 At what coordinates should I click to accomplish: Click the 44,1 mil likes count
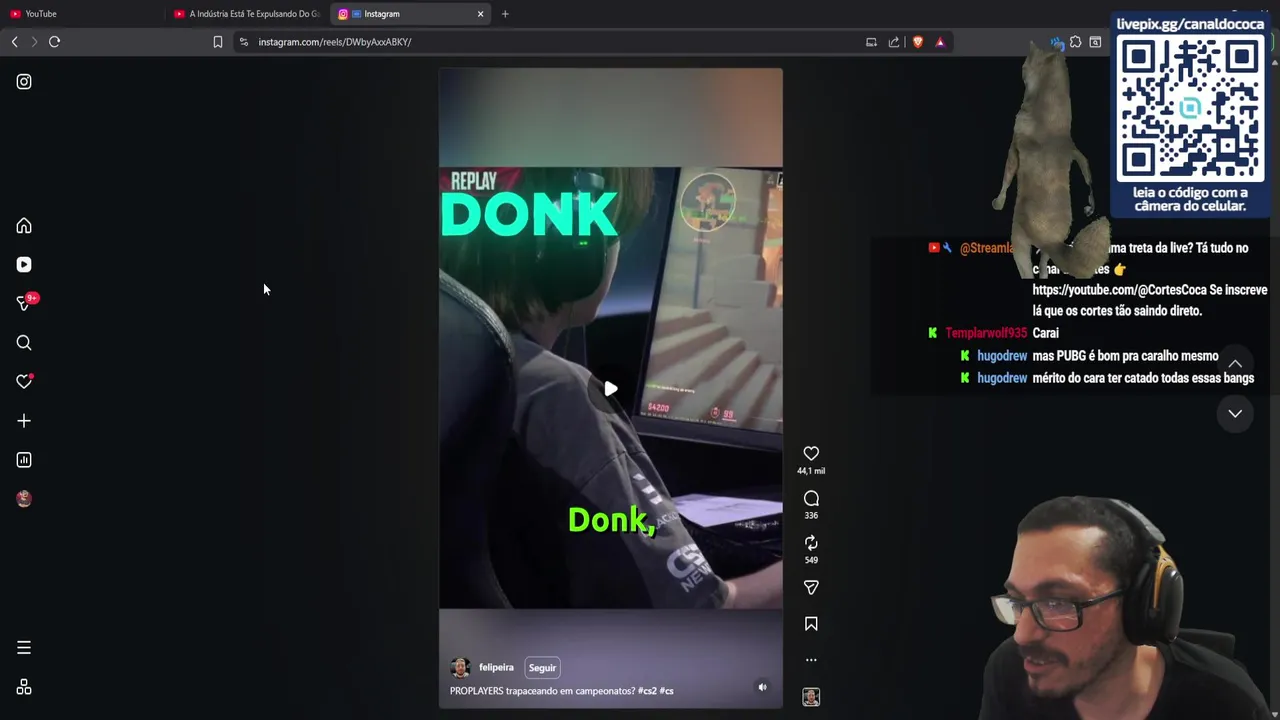(811, 471)
